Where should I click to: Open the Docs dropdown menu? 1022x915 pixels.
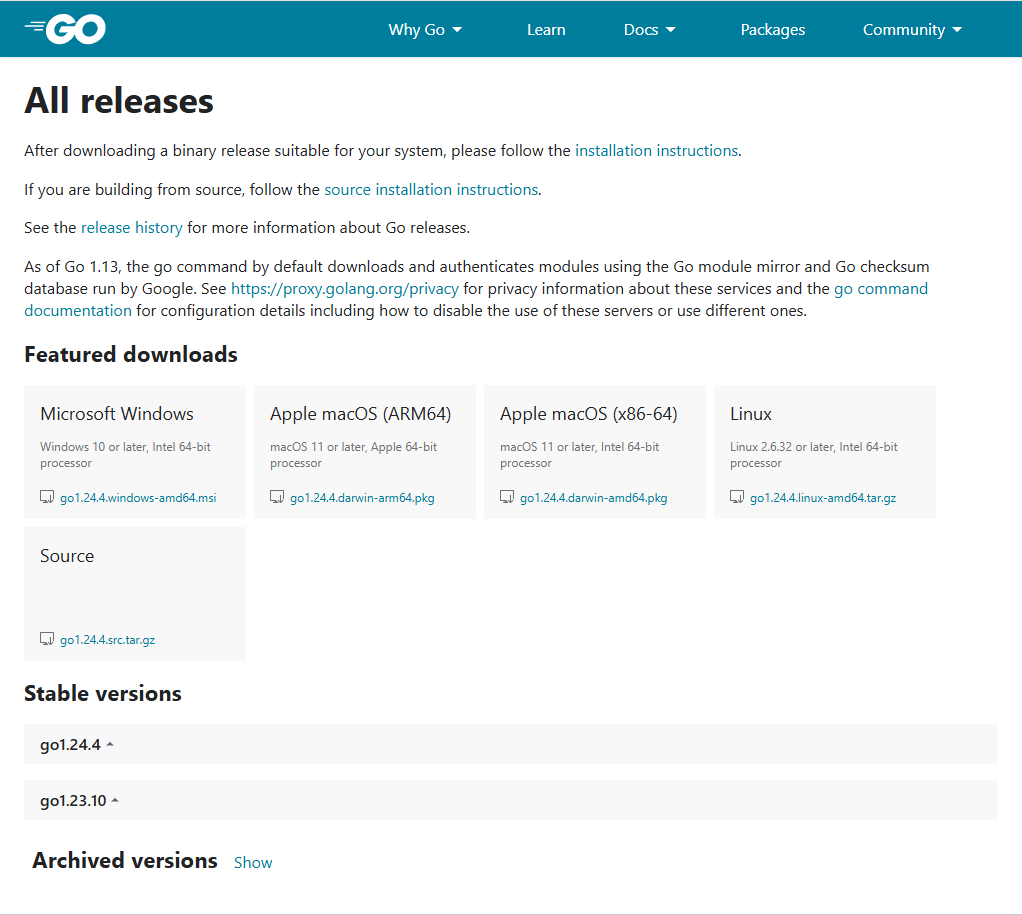[x=649, y=29]
